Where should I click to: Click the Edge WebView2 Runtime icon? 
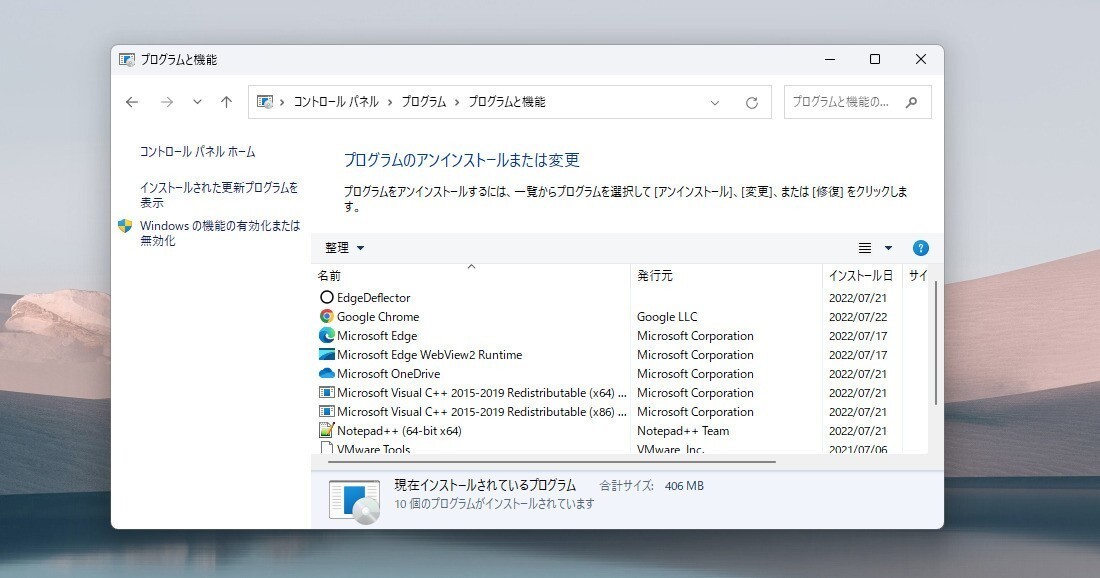point(326,354)
